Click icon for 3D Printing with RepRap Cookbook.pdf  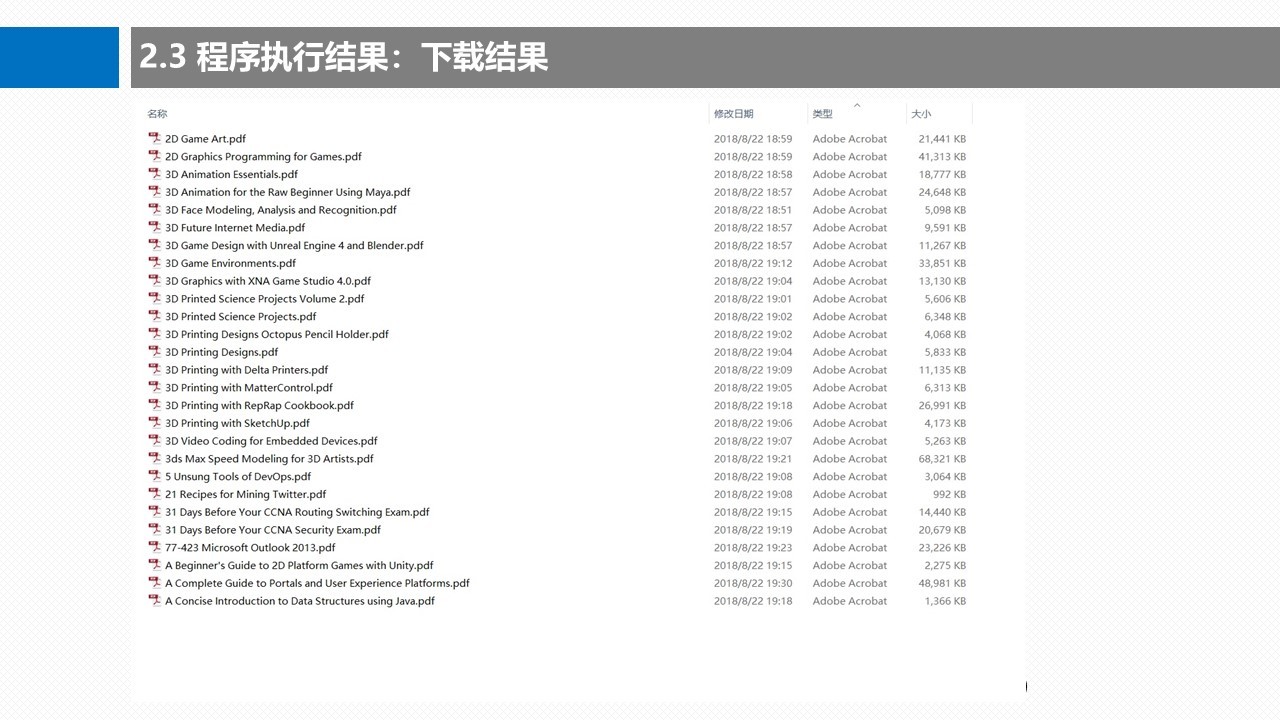tap(155, 405)
